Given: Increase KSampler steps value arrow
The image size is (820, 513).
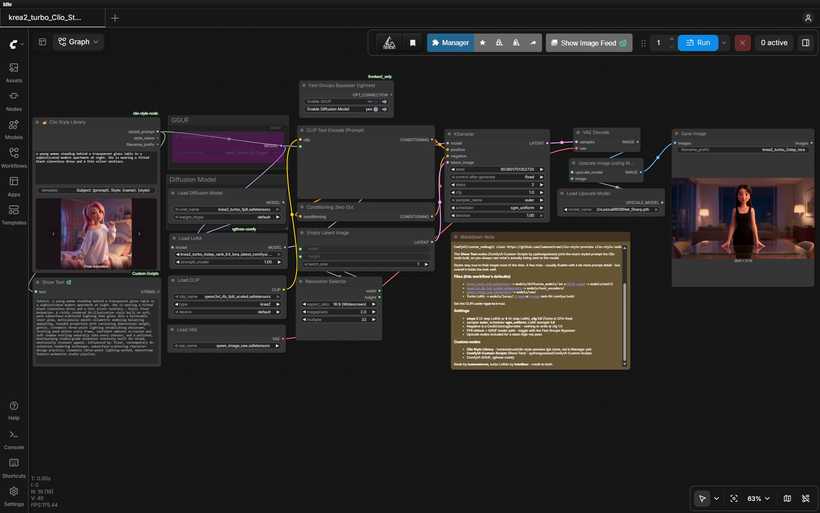Looking at the screenshot, I should pyautogui.click(x=542, y=185).
